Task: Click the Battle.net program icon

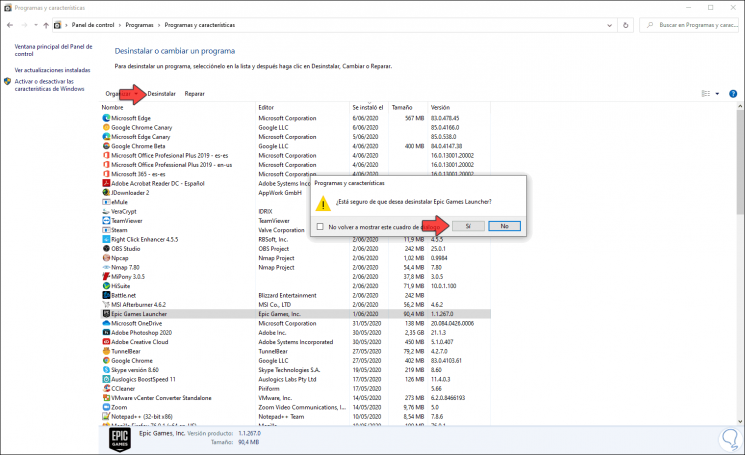Action: [x=106, y=295]
